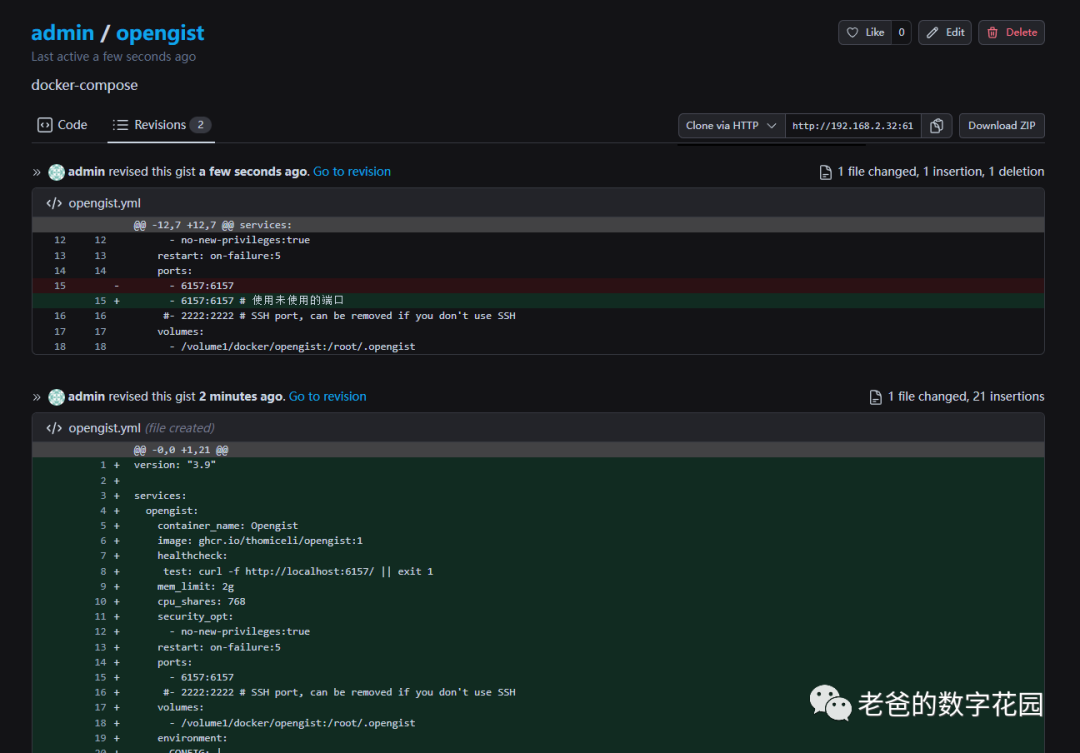Click the list icon in Revisions tab
This screenshot has width=1080, height=753.
[x=121, y=125]
